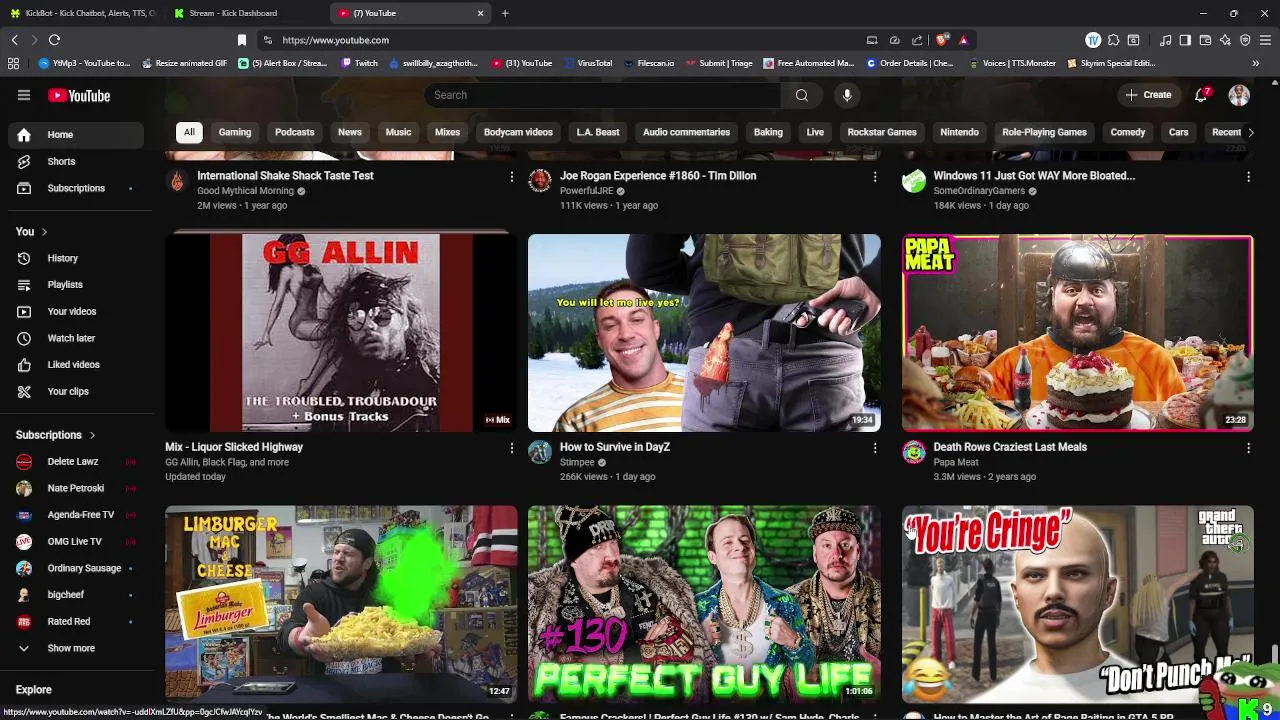Open the Rated Red subscription
The image size is (1280, 720).
click(76, 621)
